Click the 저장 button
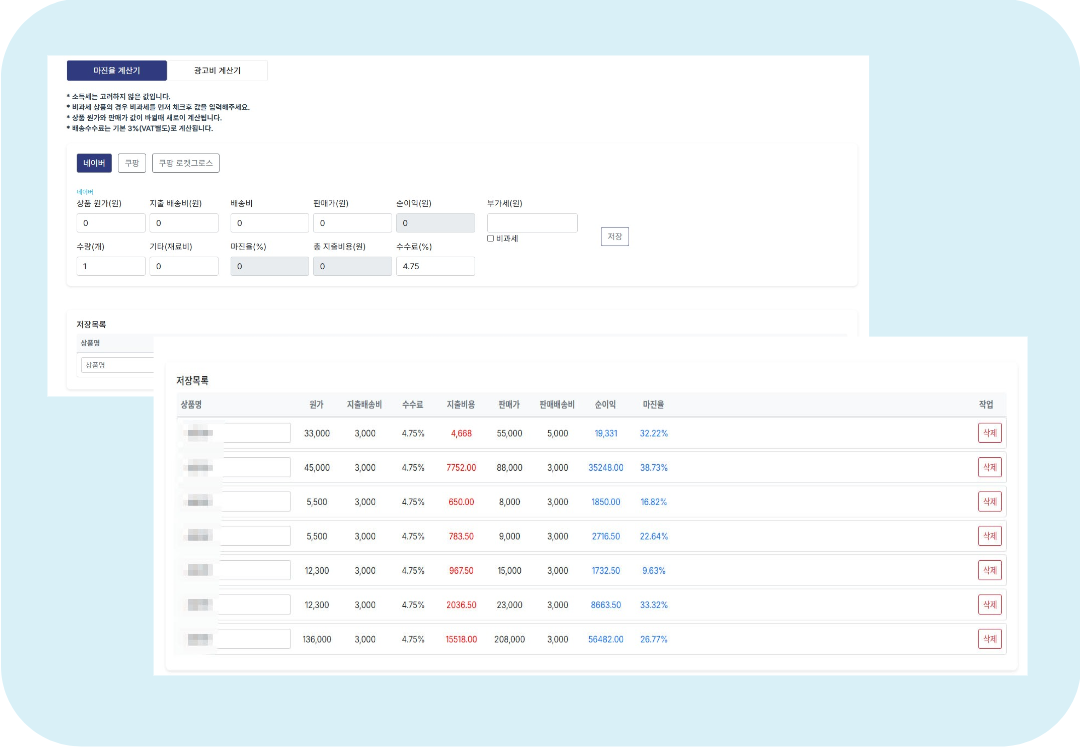Screen dimensions: 1080x748 coord(615,237)
